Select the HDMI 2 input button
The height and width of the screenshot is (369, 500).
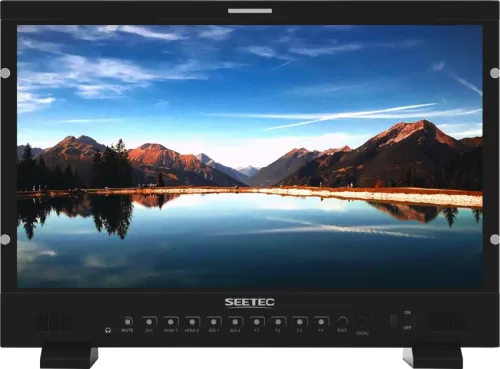click(192, 322)
